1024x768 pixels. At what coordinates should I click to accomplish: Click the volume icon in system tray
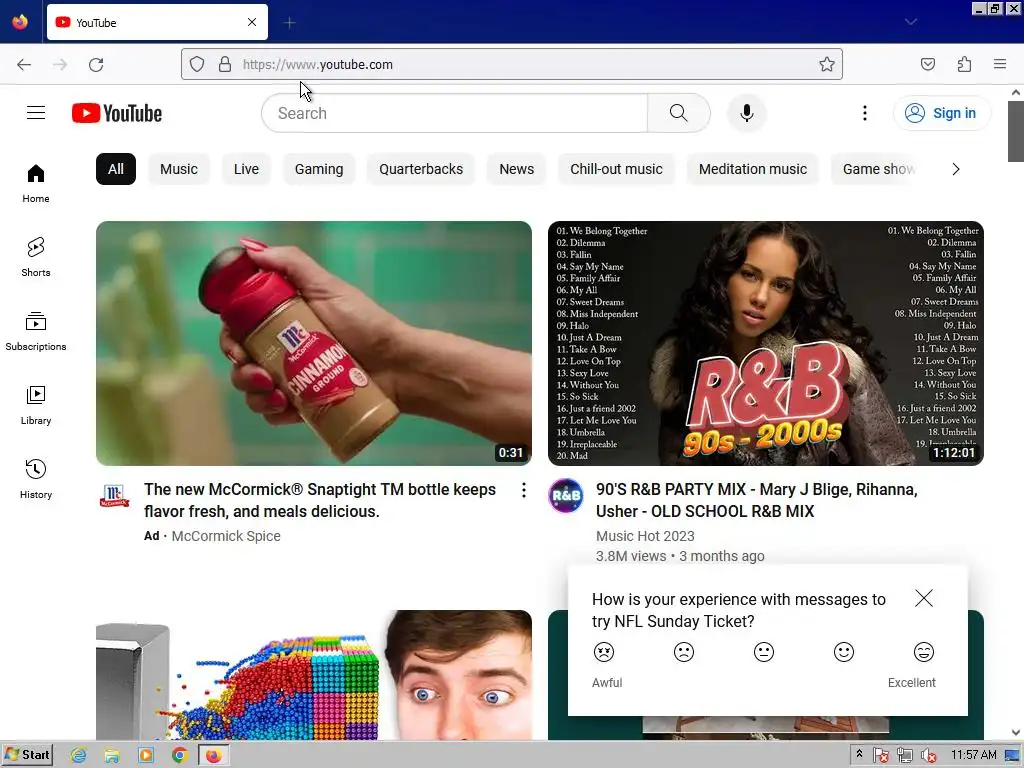point(928,756)
